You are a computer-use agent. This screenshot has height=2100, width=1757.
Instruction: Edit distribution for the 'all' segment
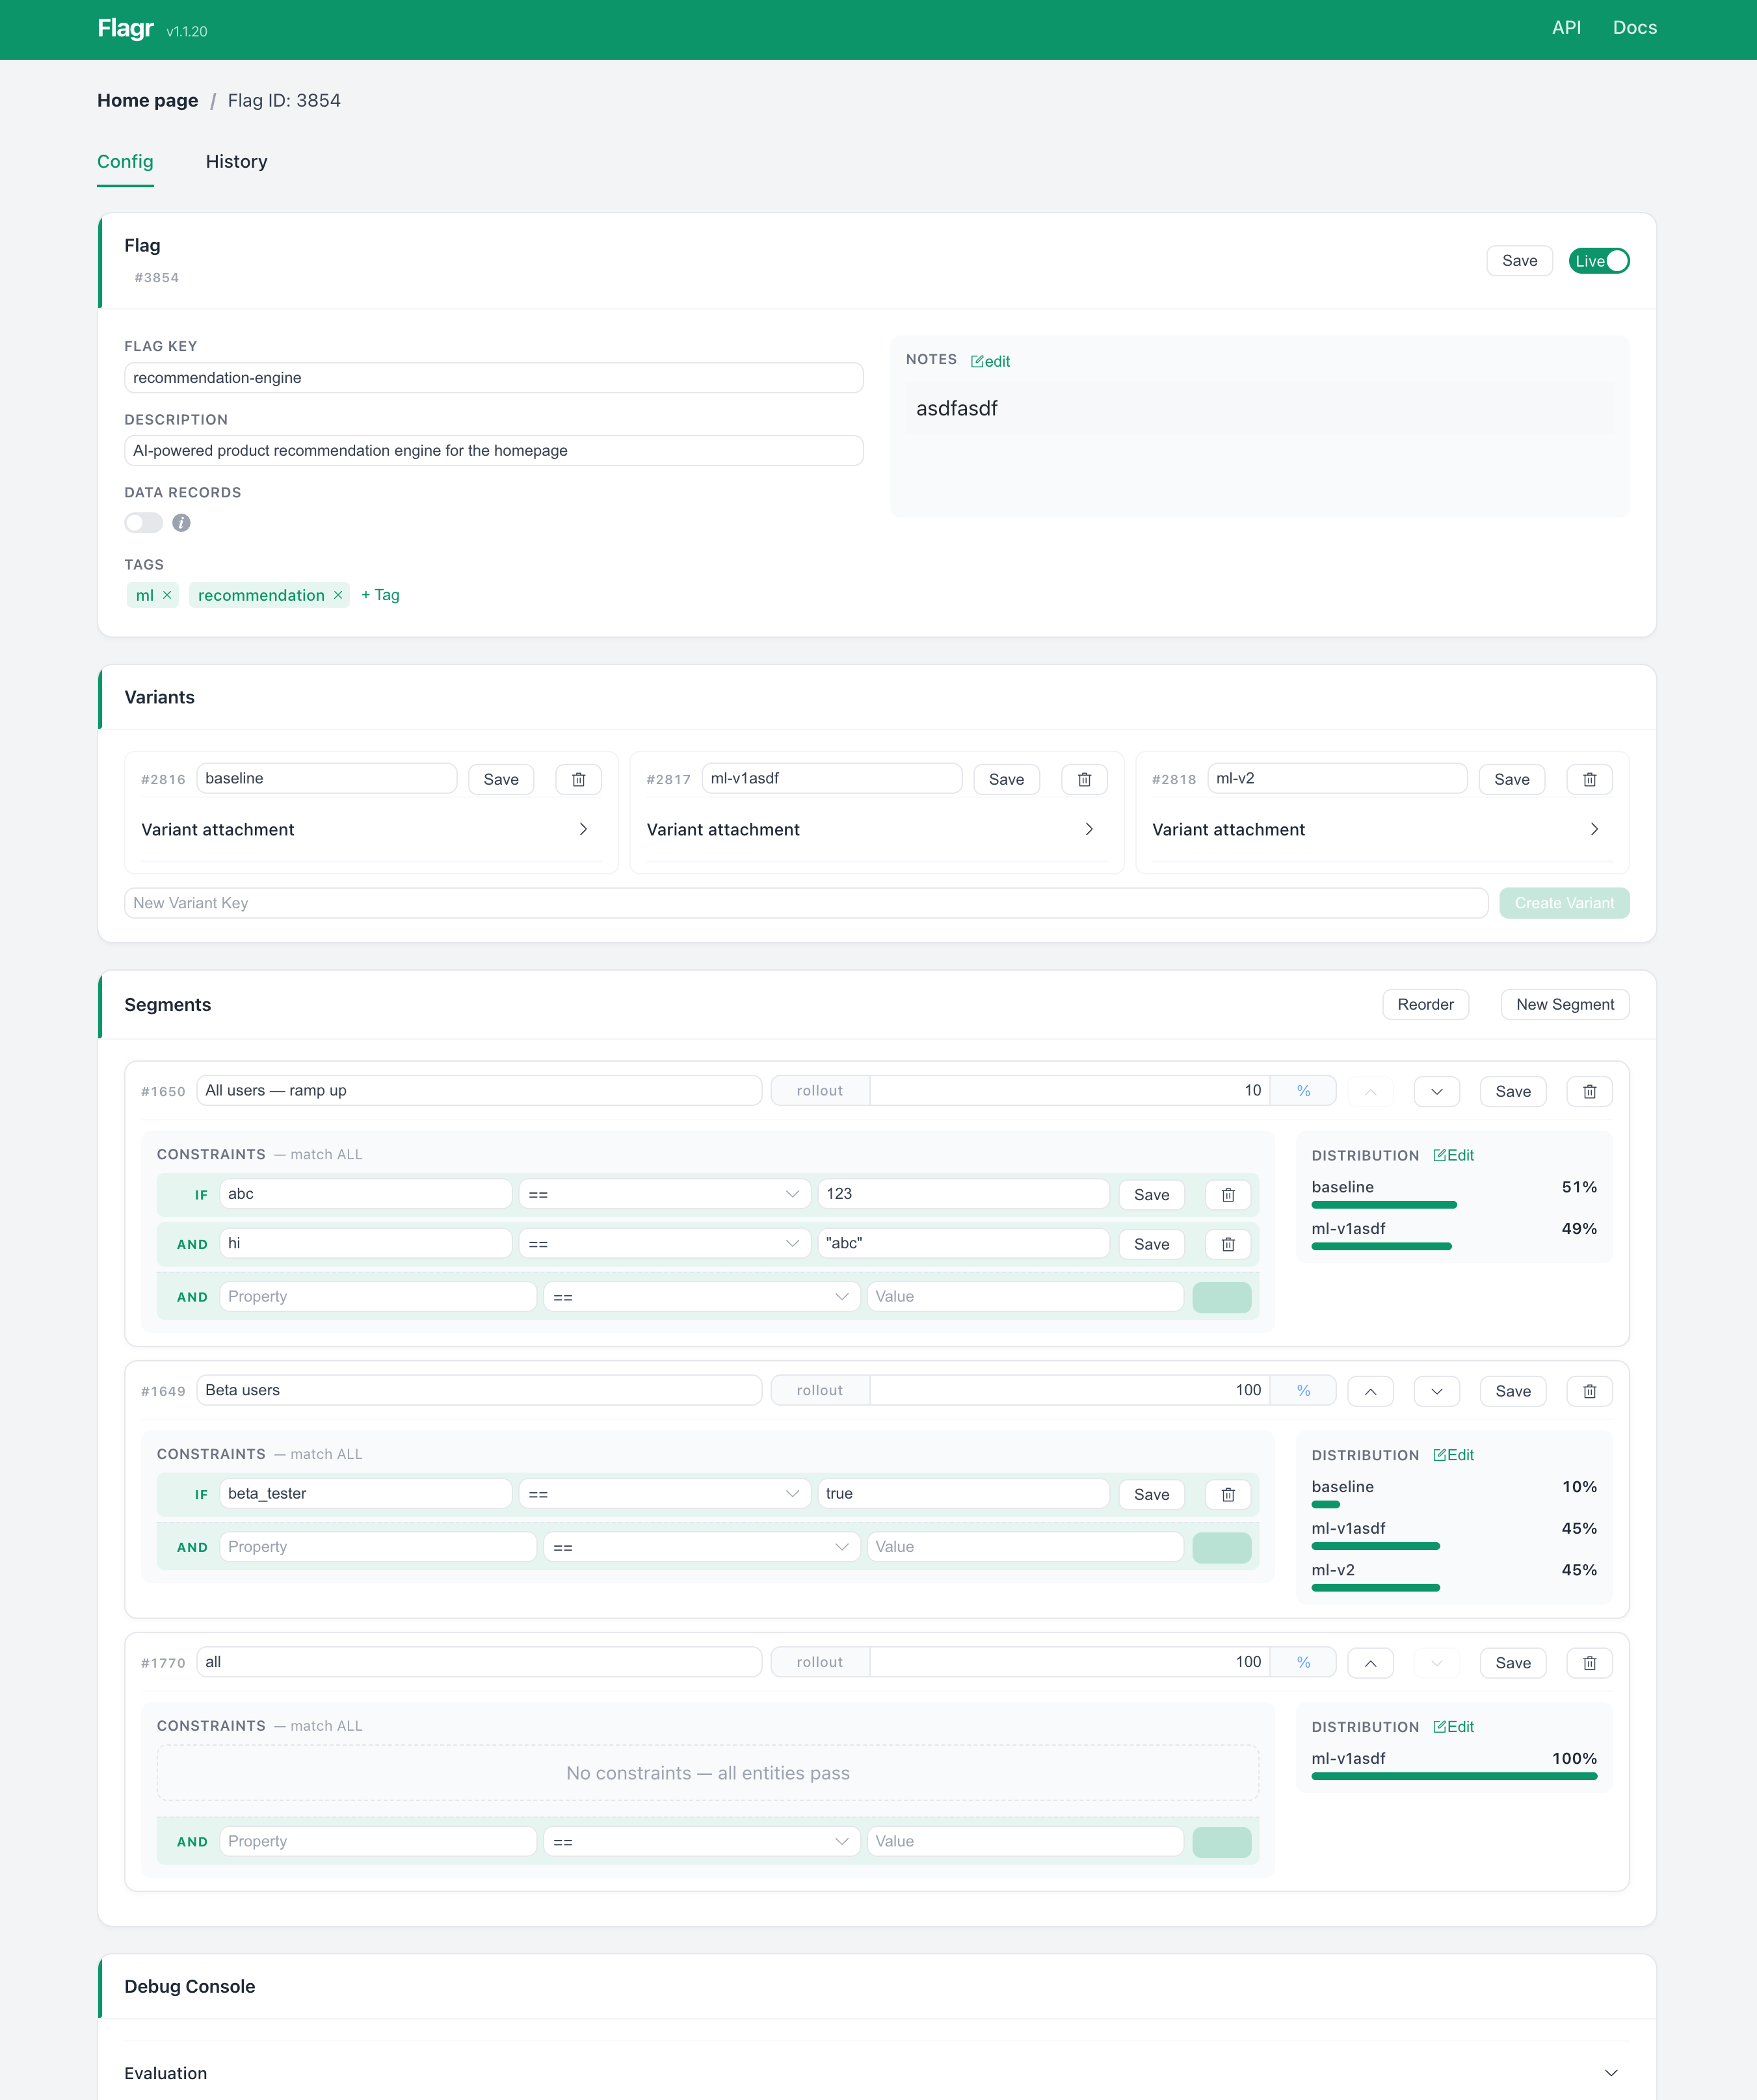(1453, 1727)
